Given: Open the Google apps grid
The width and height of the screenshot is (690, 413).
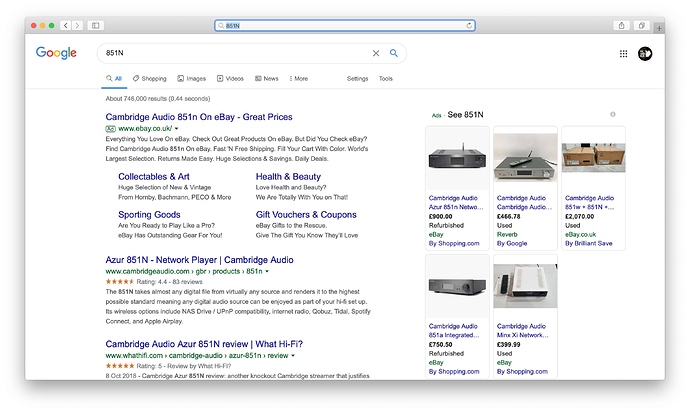Looking at the screenshot, I should click(624, 54).
